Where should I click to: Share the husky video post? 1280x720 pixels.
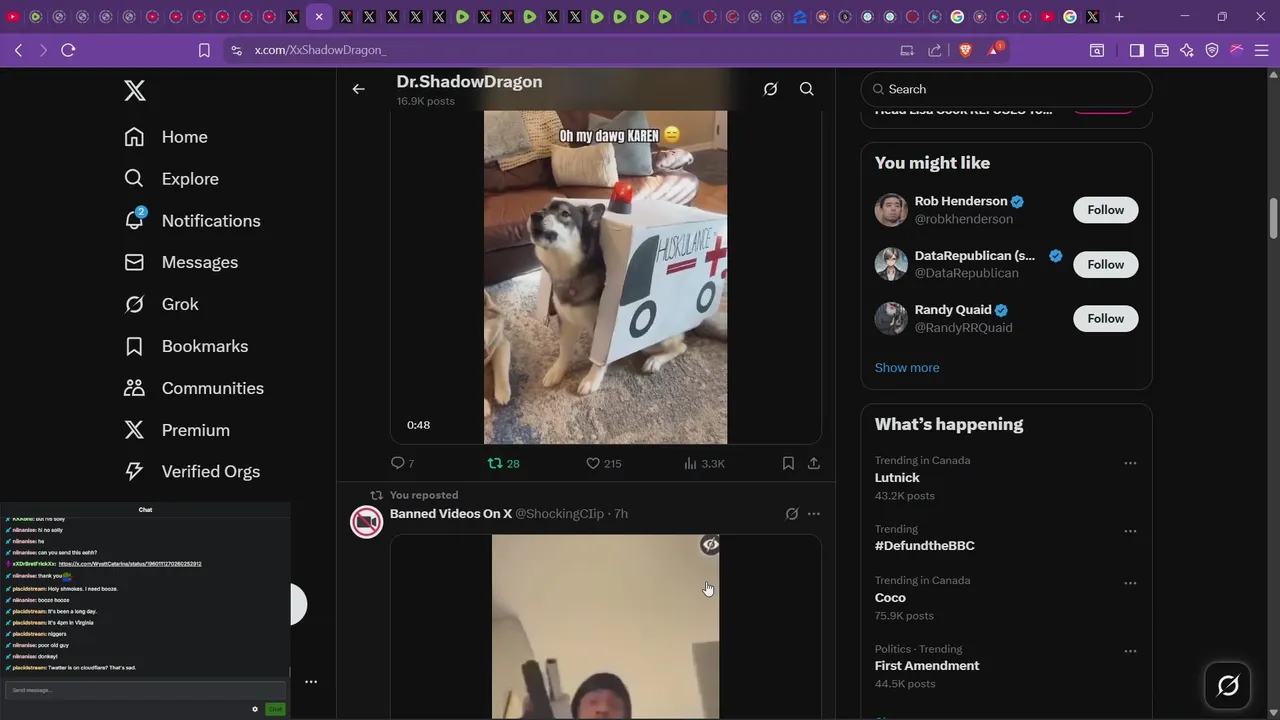pos(814,463)
